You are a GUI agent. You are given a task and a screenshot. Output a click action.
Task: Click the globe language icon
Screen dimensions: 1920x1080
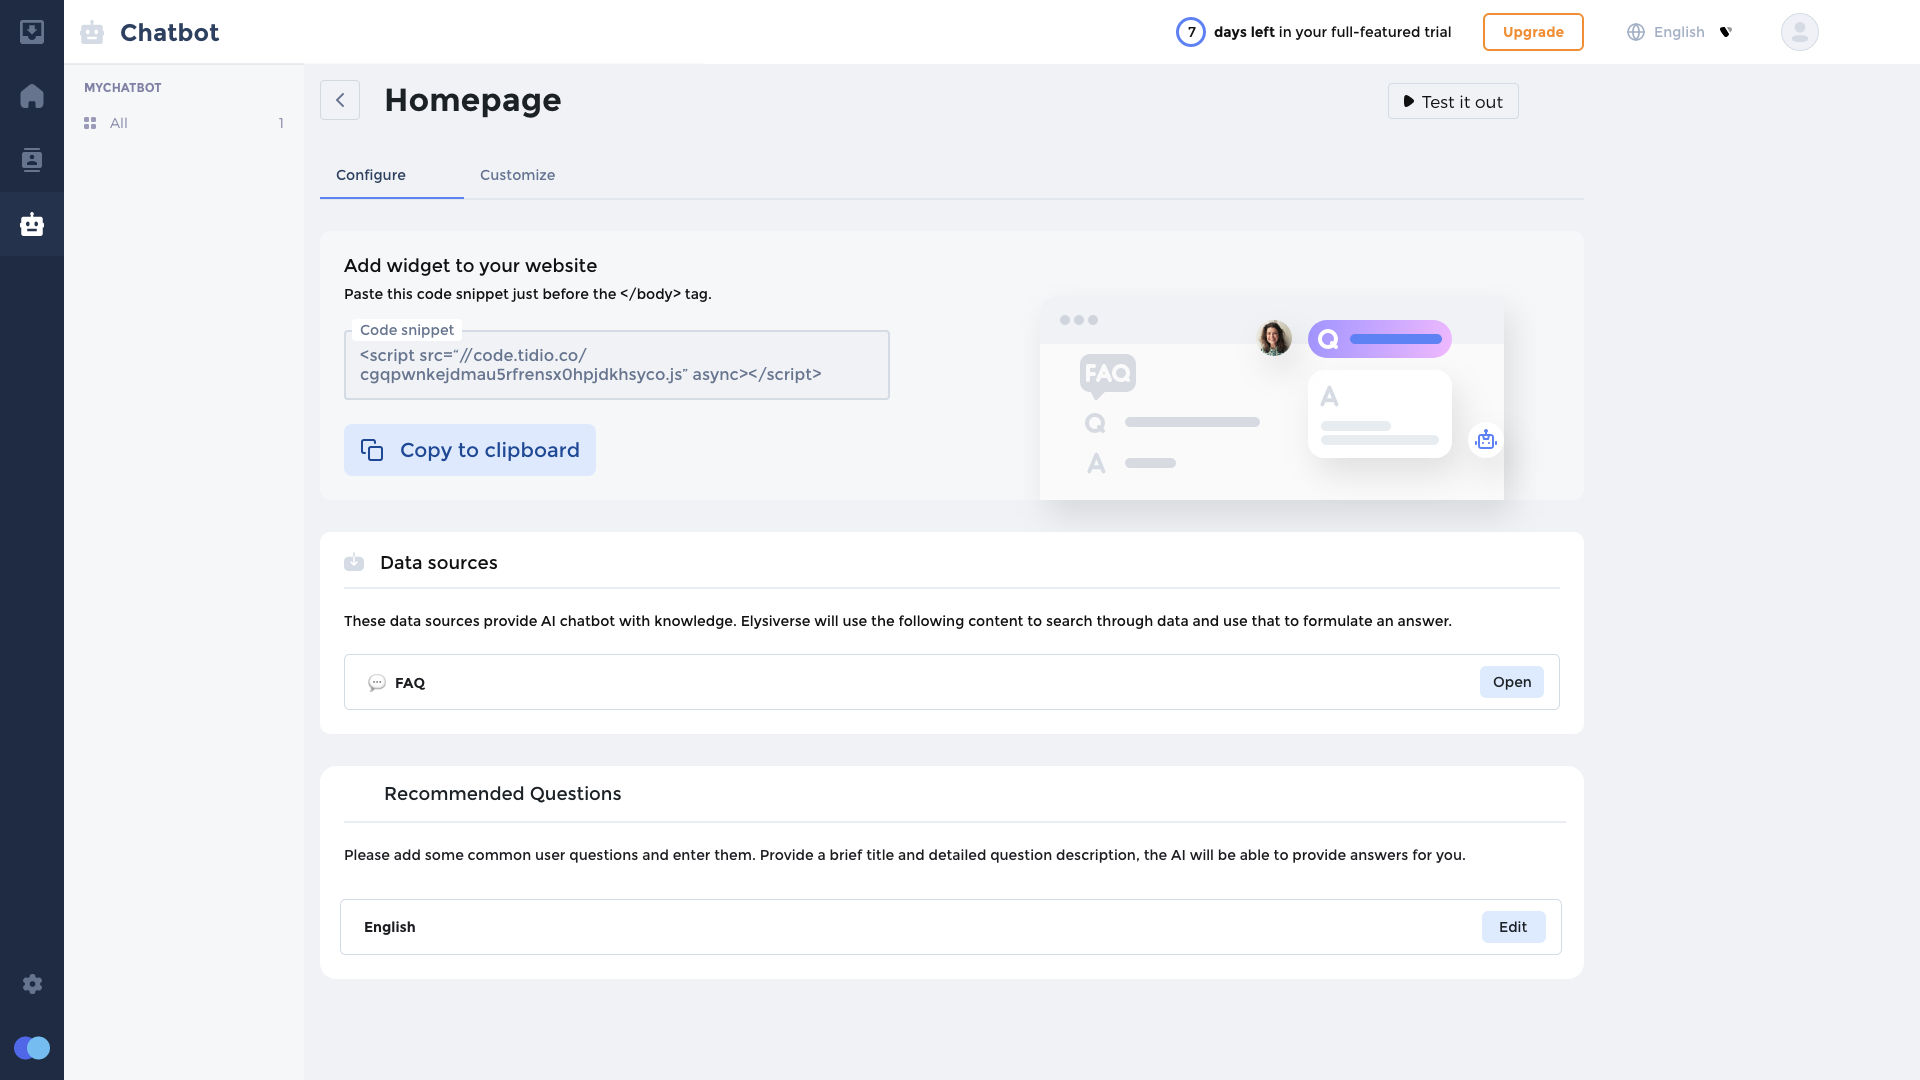point(1636,32)
